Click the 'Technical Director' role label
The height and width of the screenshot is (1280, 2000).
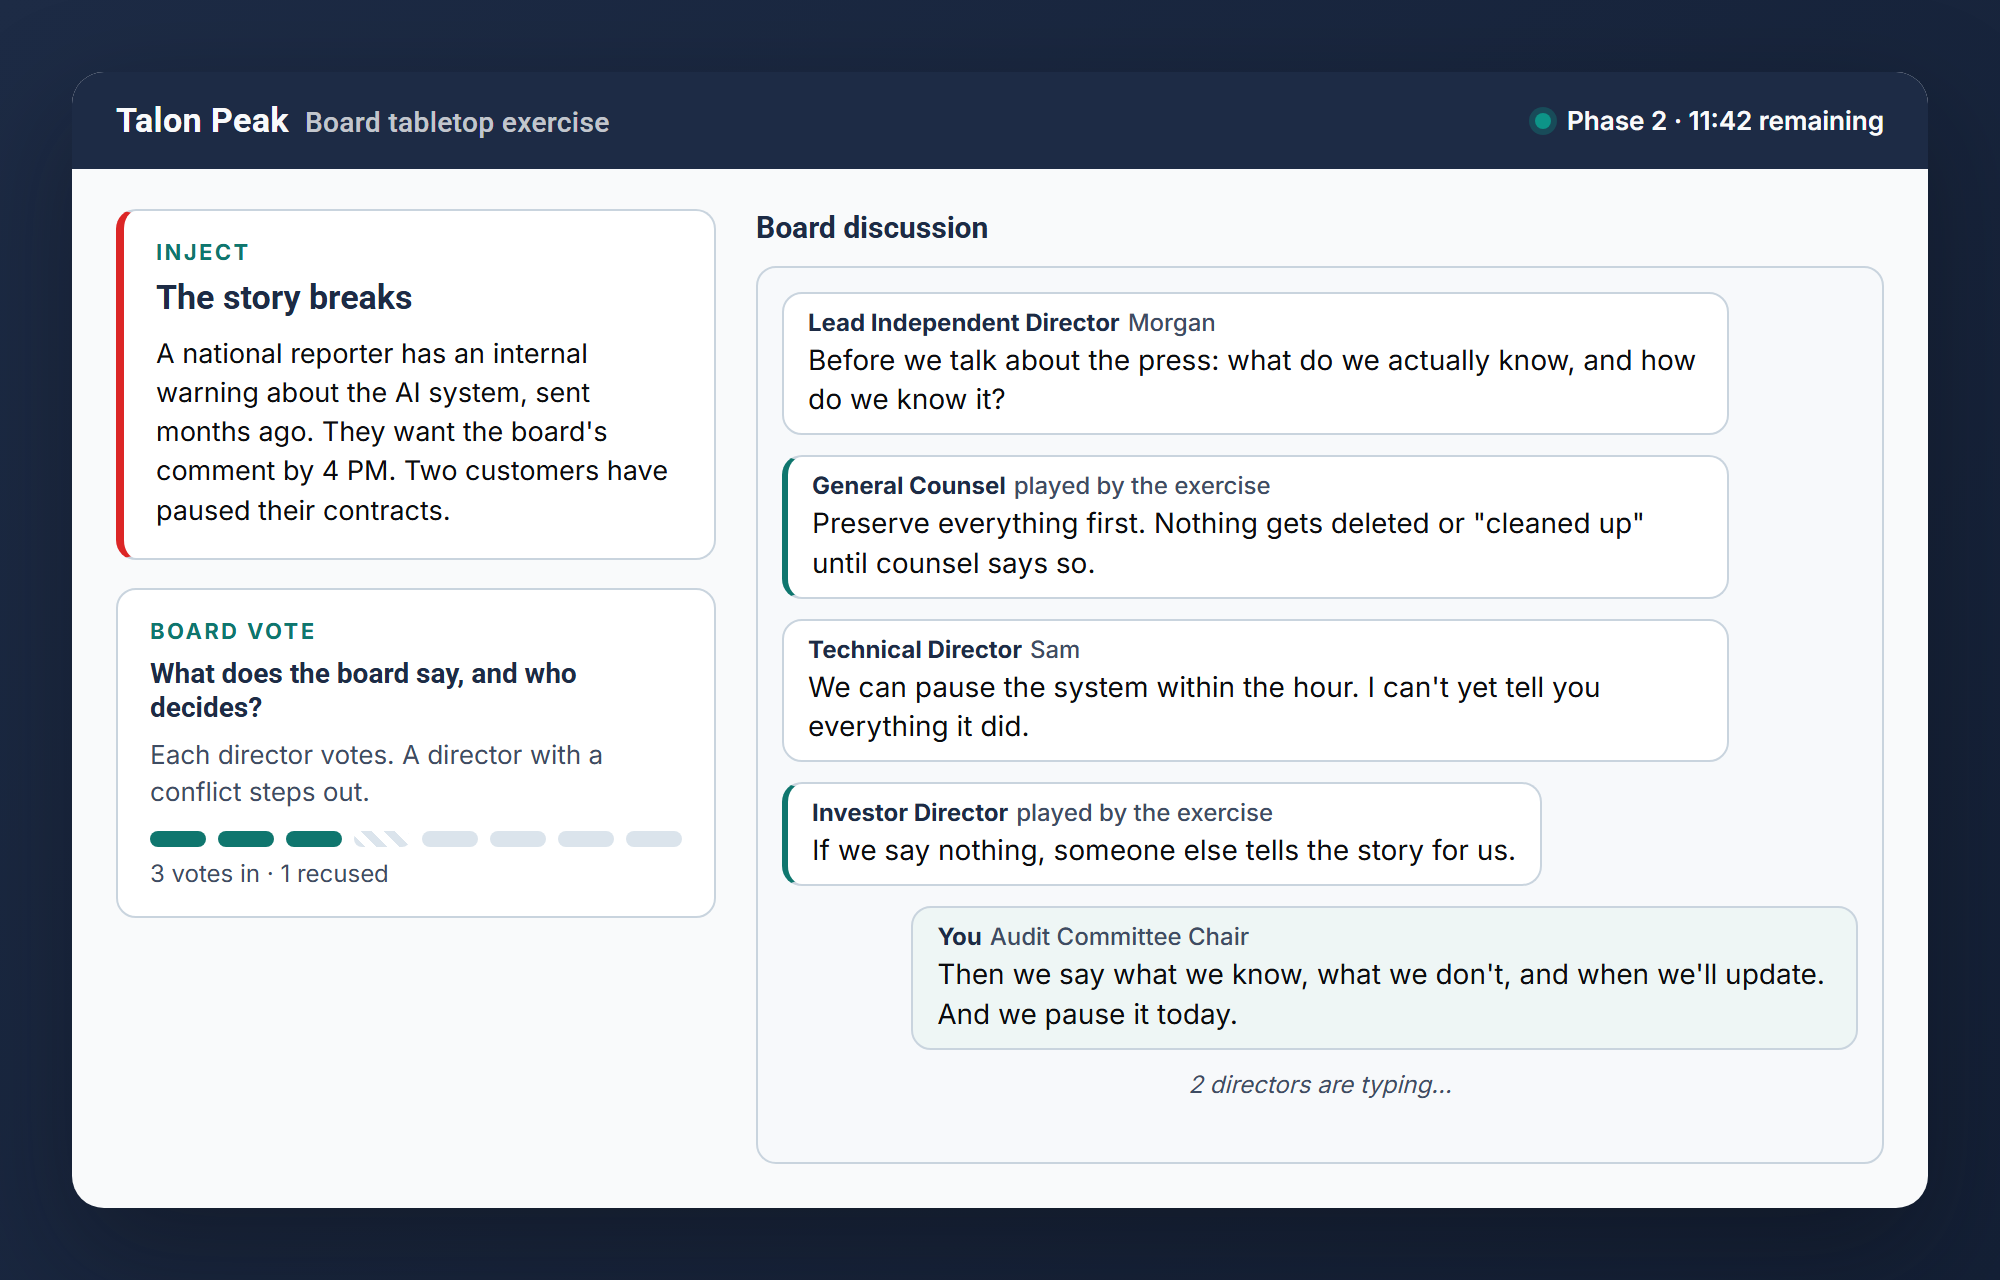915,650
